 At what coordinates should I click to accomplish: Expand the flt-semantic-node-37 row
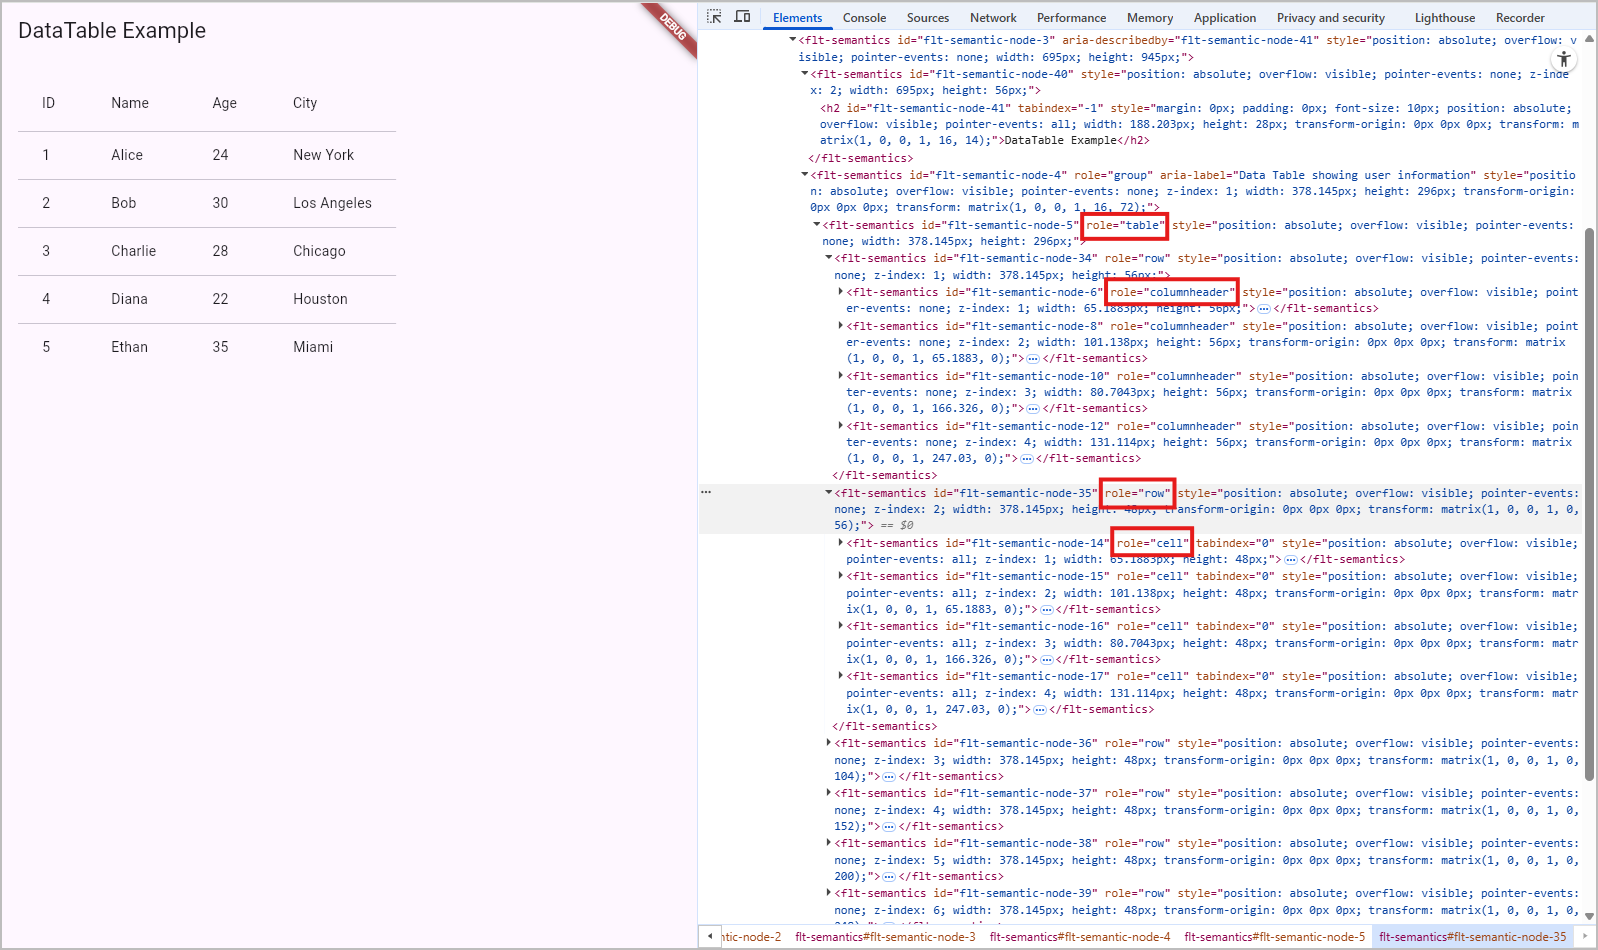click(x=829, y=793)
